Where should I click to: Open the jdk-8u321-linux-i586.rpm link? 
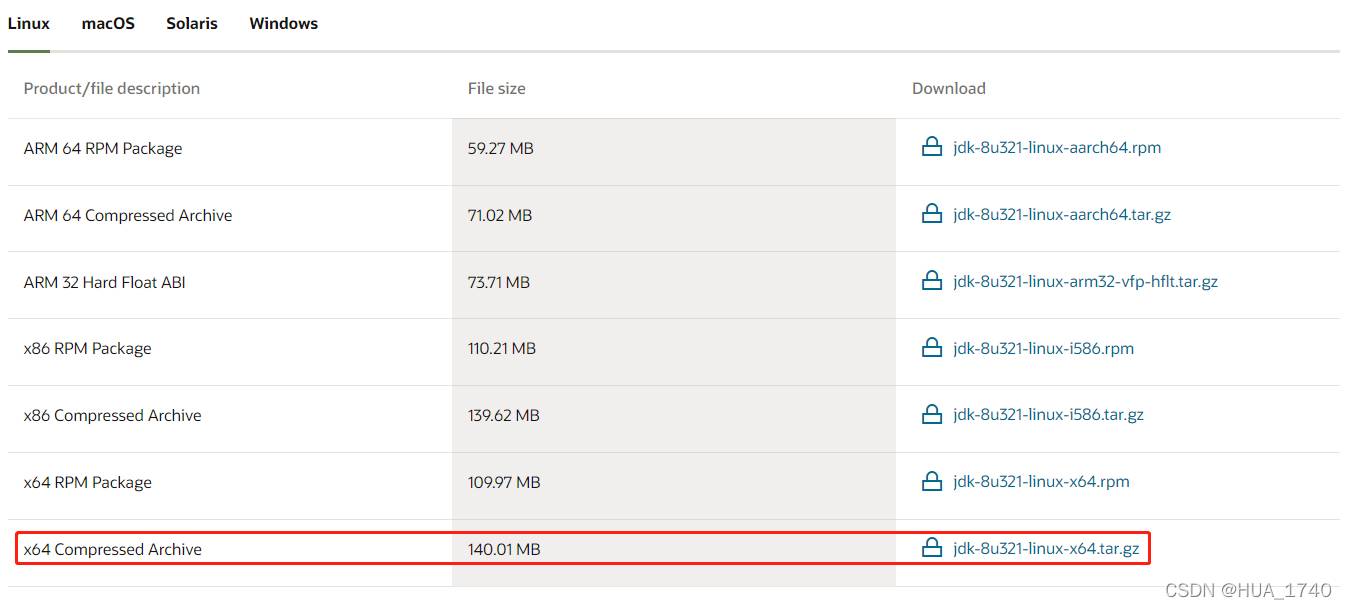point(1043,349)
